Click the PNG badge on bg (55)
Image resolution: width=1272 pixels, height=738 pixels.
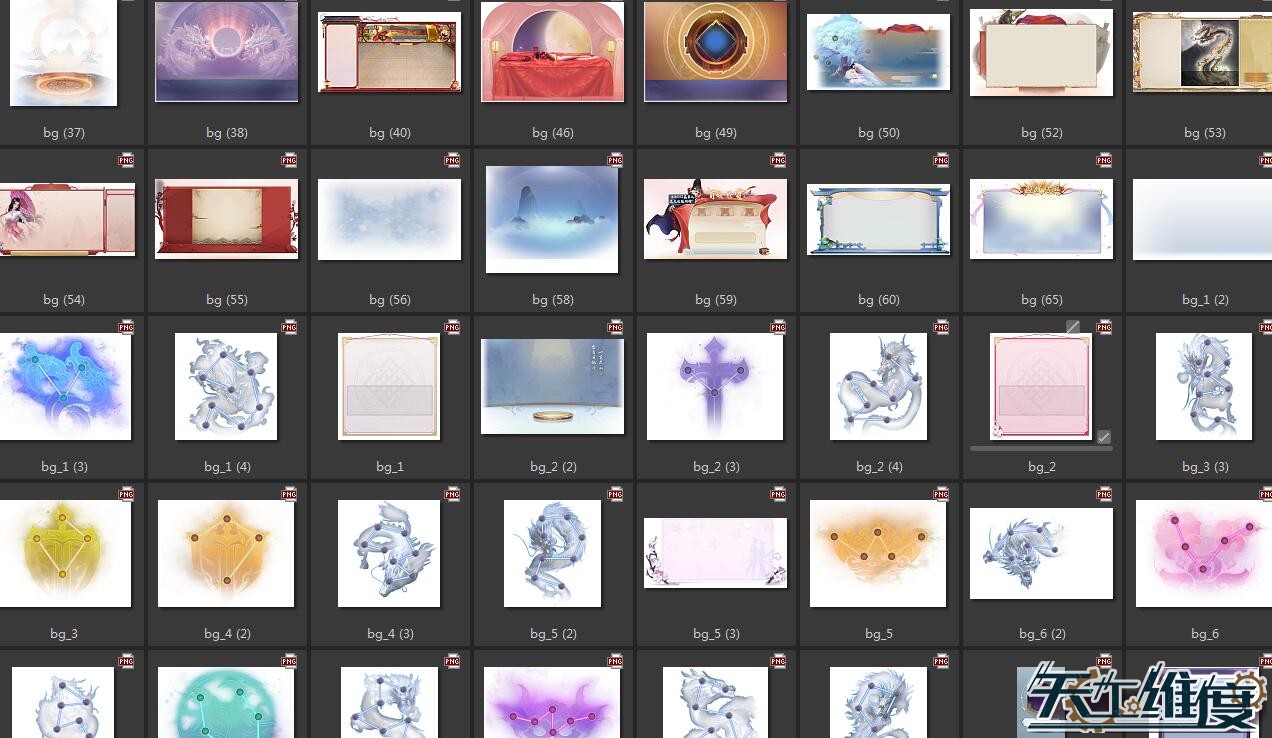(x=289, y=160)
